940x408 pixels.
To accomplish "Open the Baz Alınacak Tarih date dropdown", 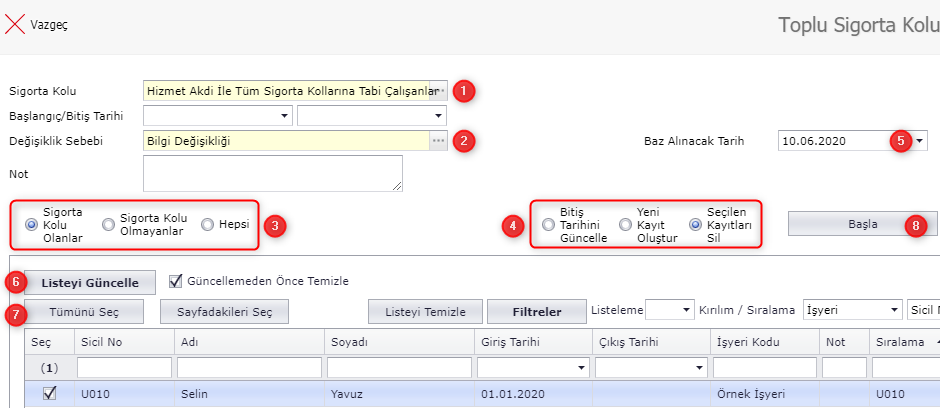I will pyautogui.click(x=919, y=141).
